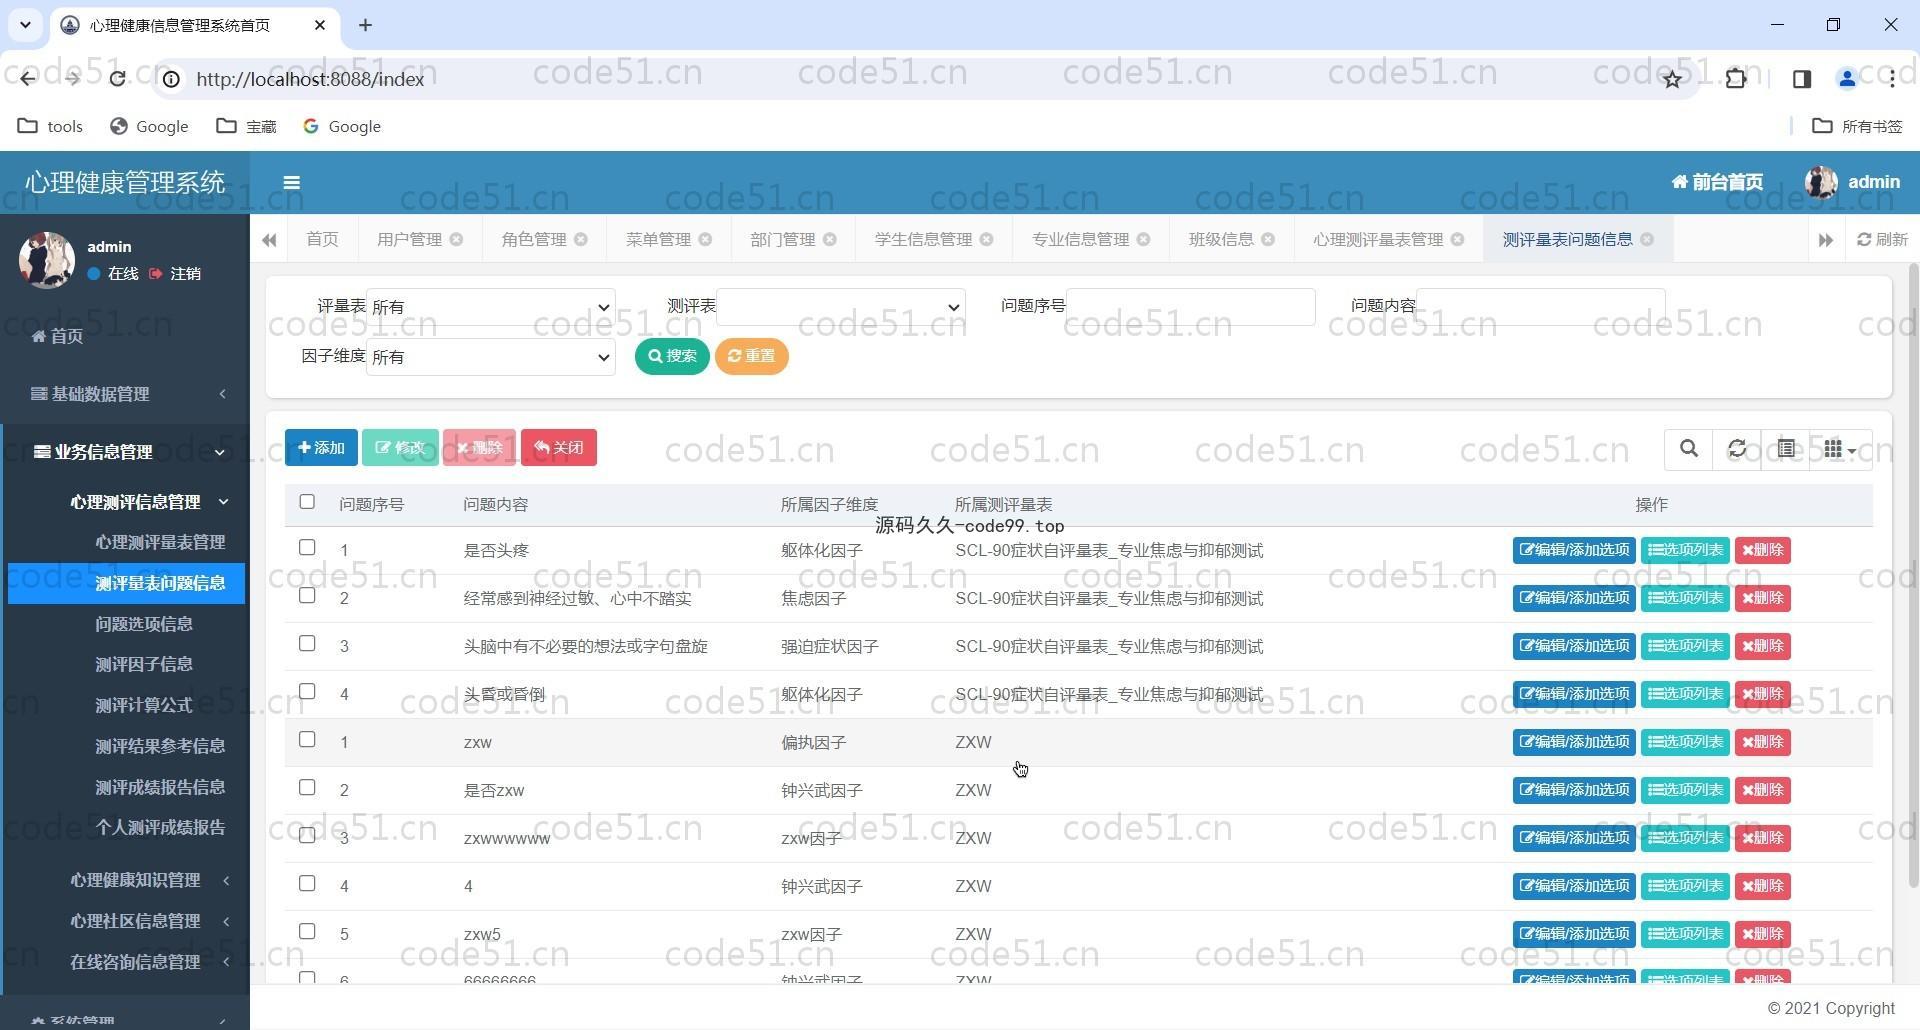Screen dimensions: 1920x1030
Task: Open 选项列表 for 经常感到神经过敏 row
Action: tap(1685, 598)
